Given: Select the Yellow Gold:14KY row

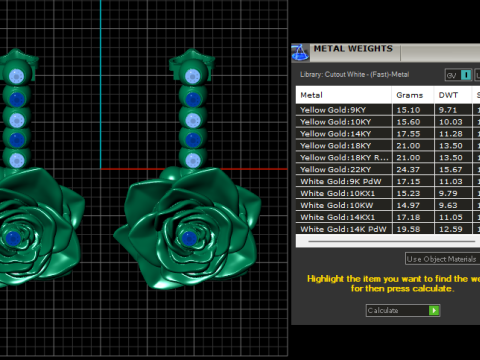Looking at the screenshot, I should coord(388,134).
